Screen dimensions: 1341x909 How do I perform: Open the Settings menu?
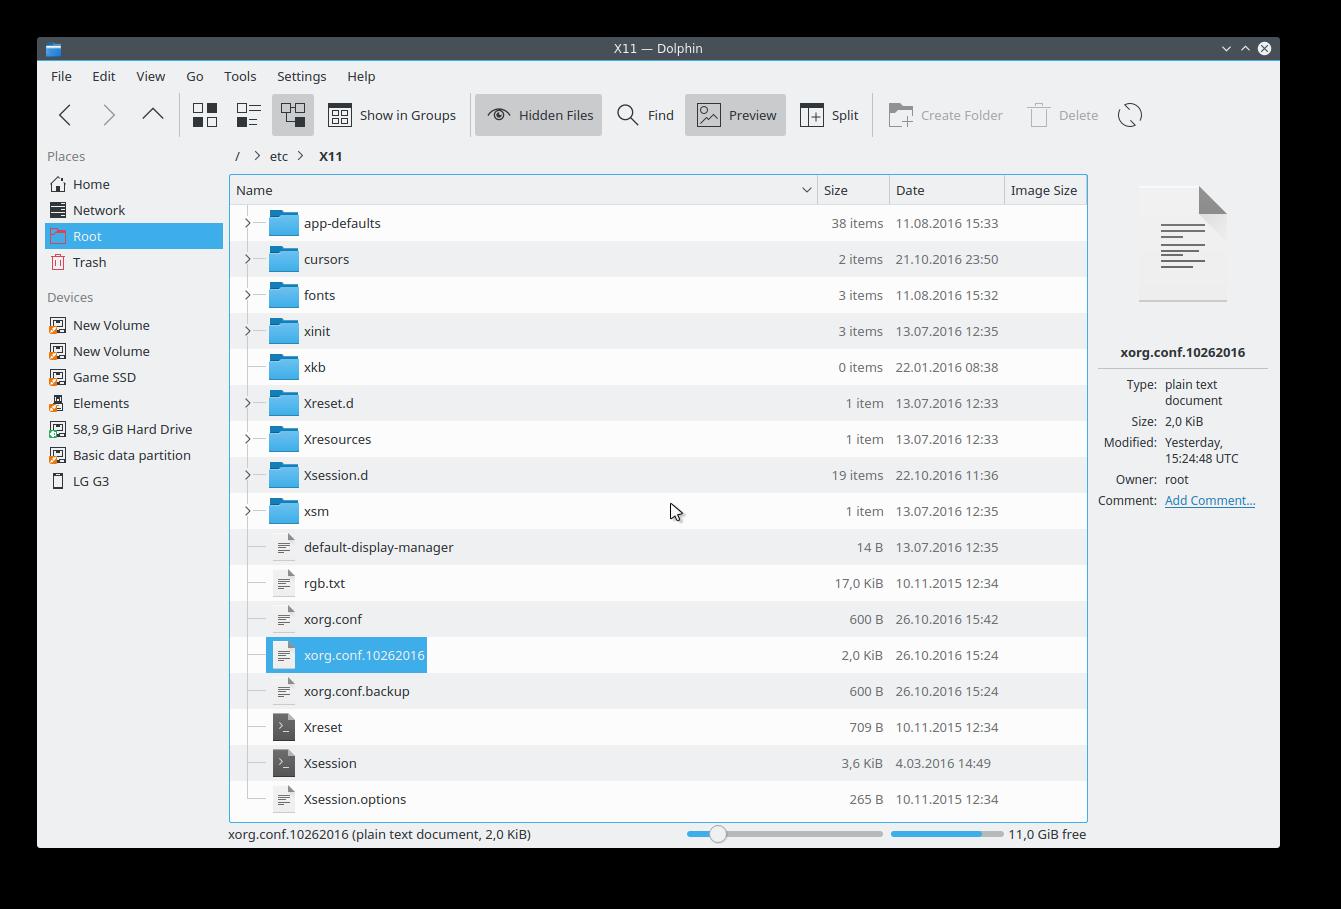(x=301, y=76)
